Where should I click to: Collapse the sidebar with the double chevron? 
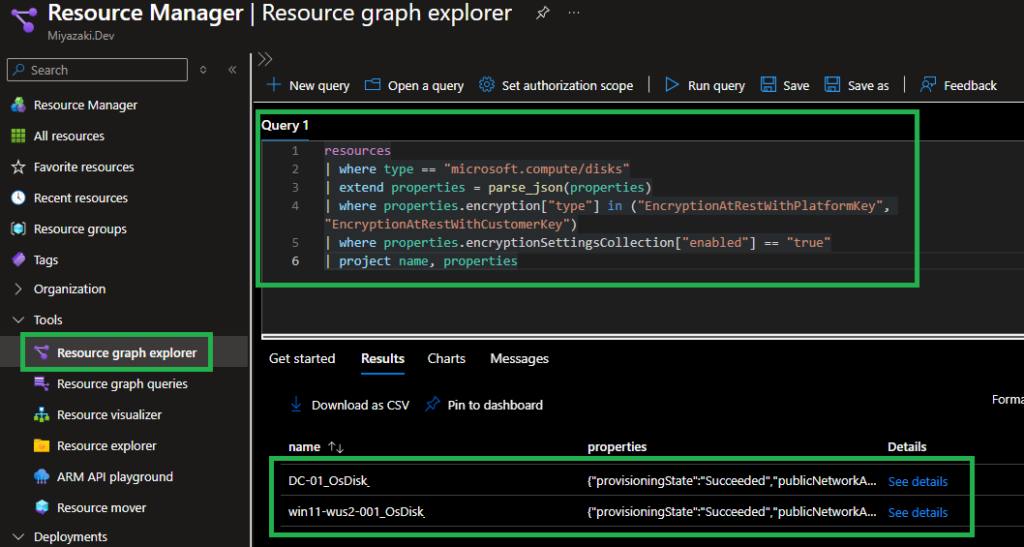(x=232, y=70)
